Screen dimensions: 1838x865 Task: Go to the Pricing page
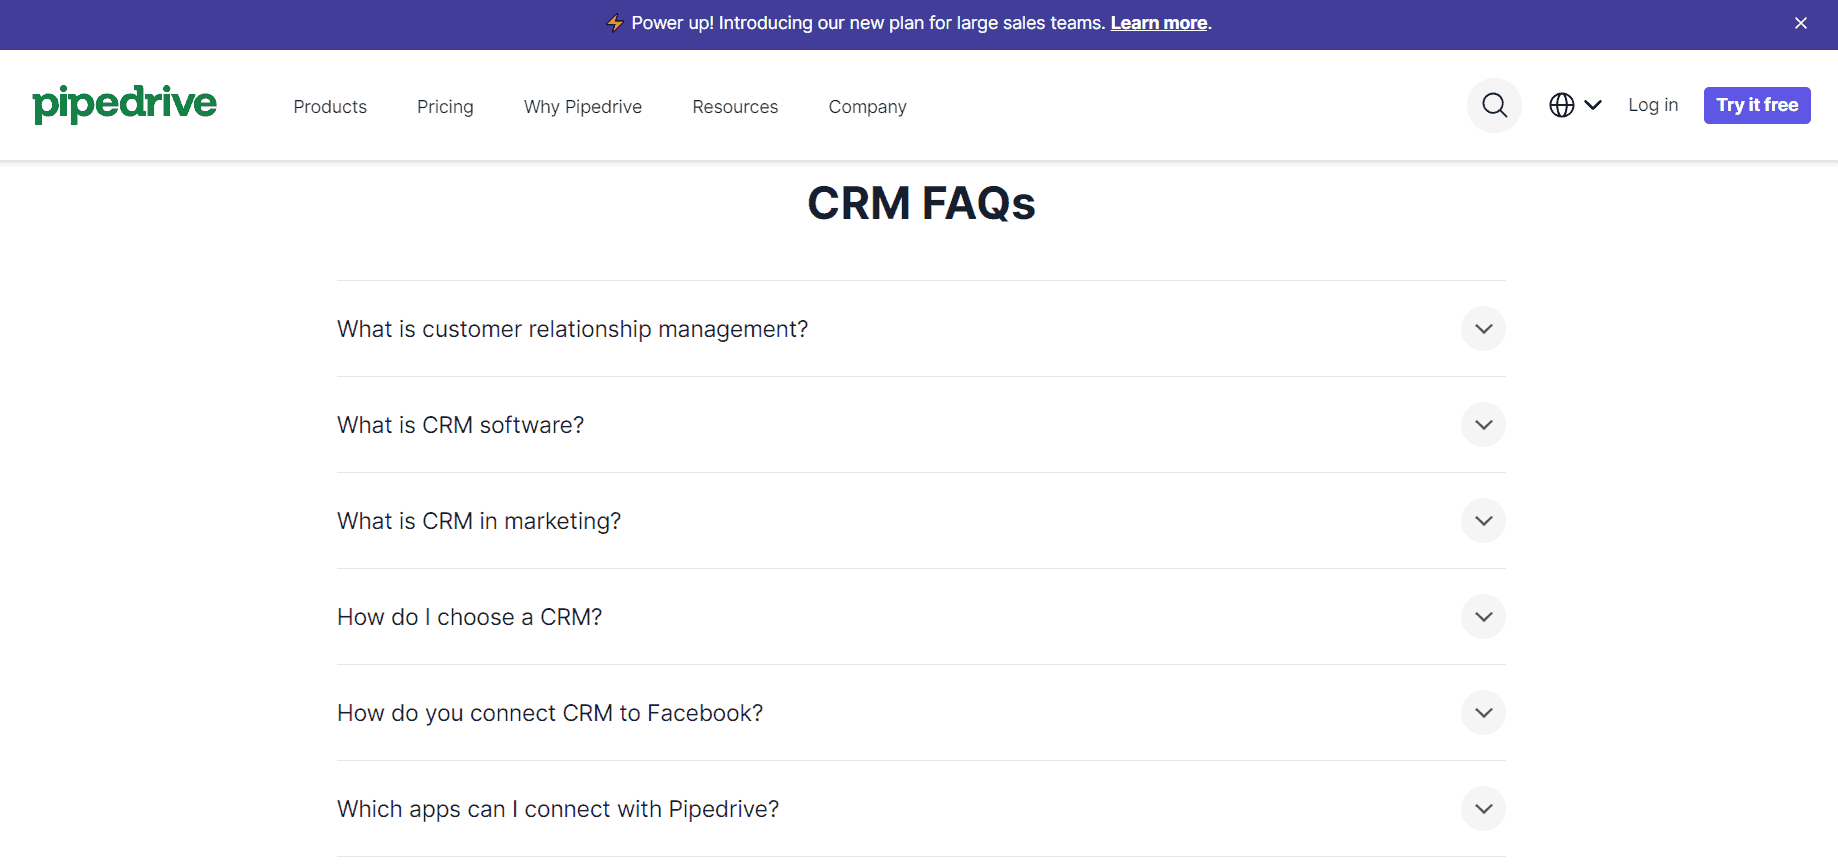coord(445,107)
